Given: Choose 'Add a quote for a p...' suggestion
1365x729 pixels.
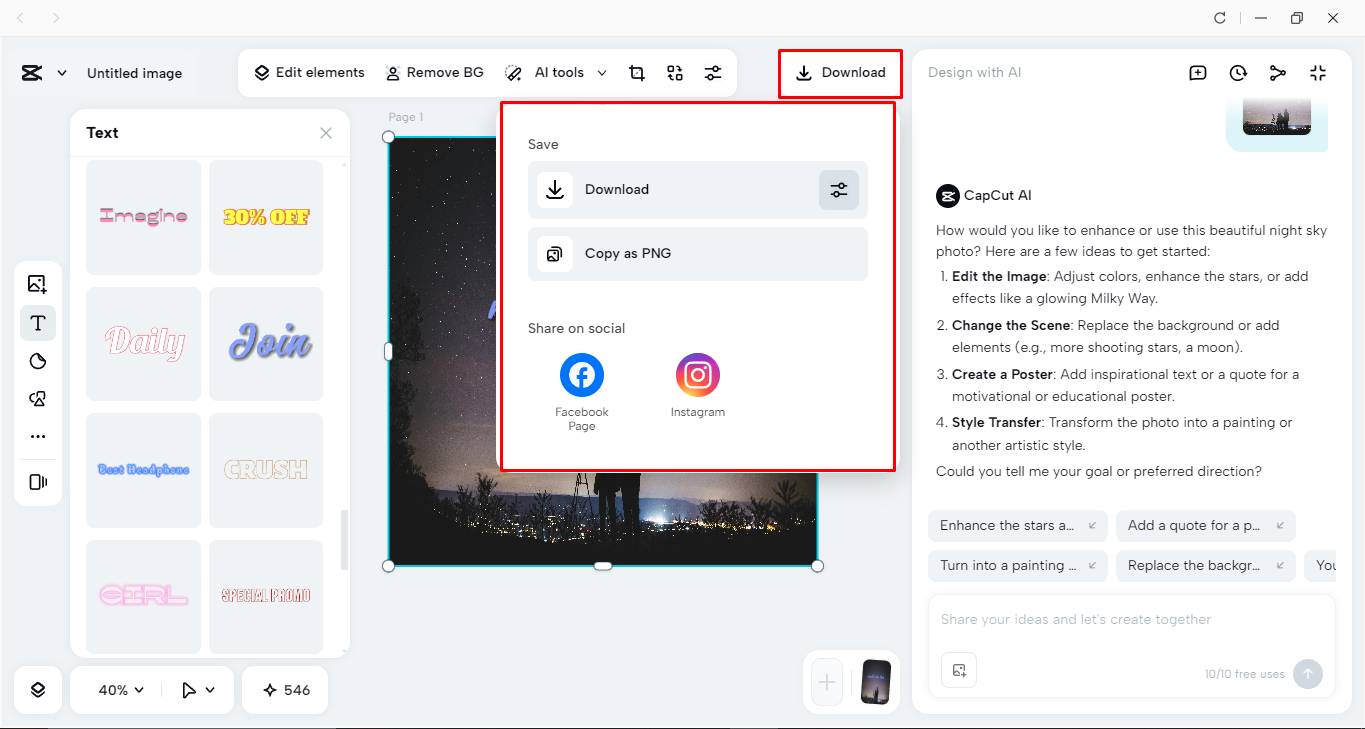Looking at the screenshot, I should point(1205,526).
